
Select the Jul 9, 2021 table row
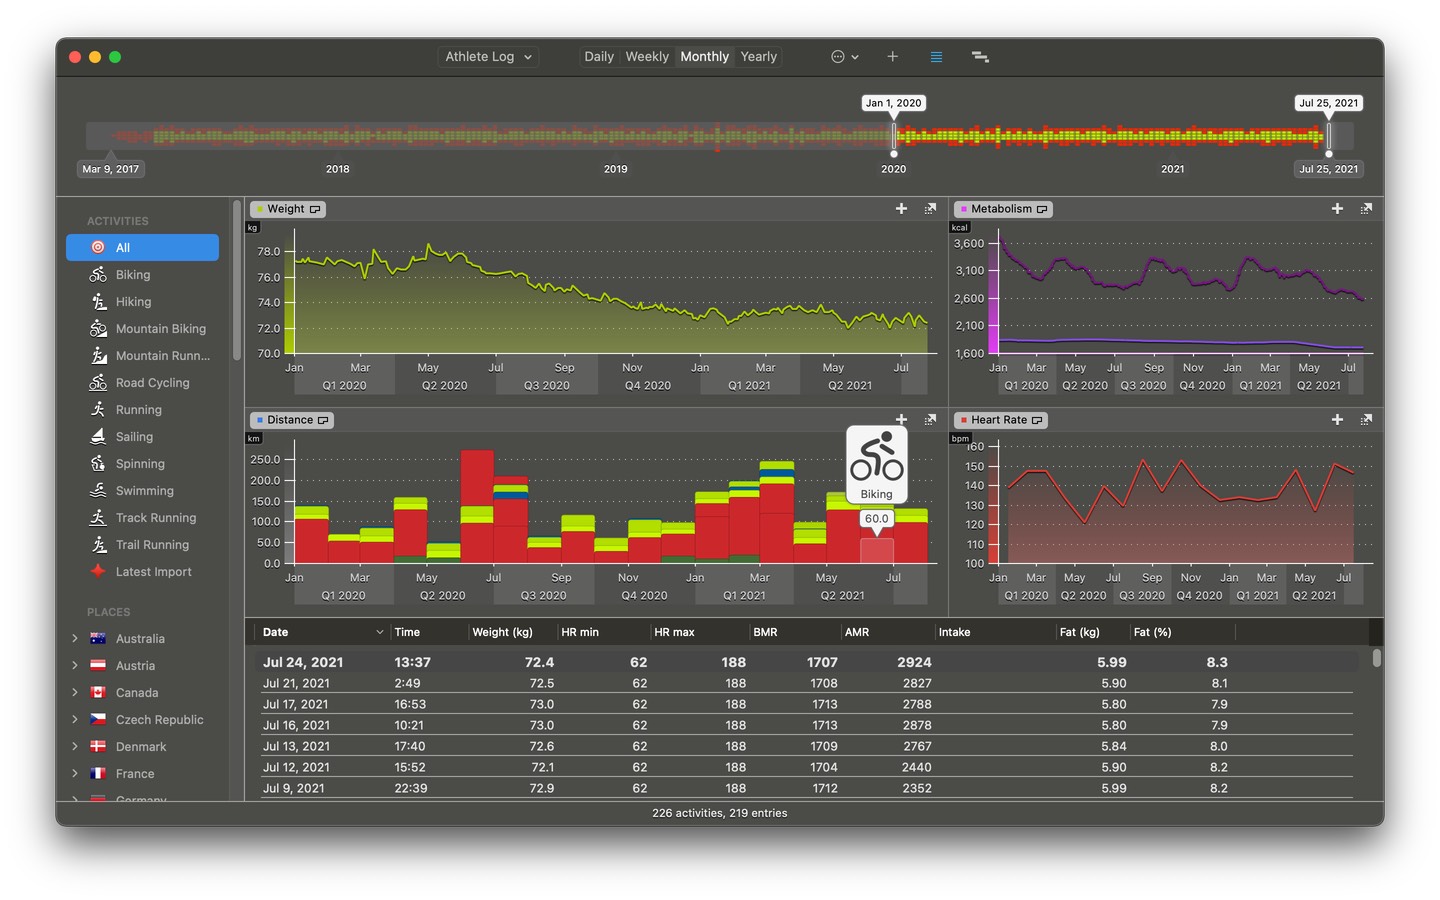(805, 788)
